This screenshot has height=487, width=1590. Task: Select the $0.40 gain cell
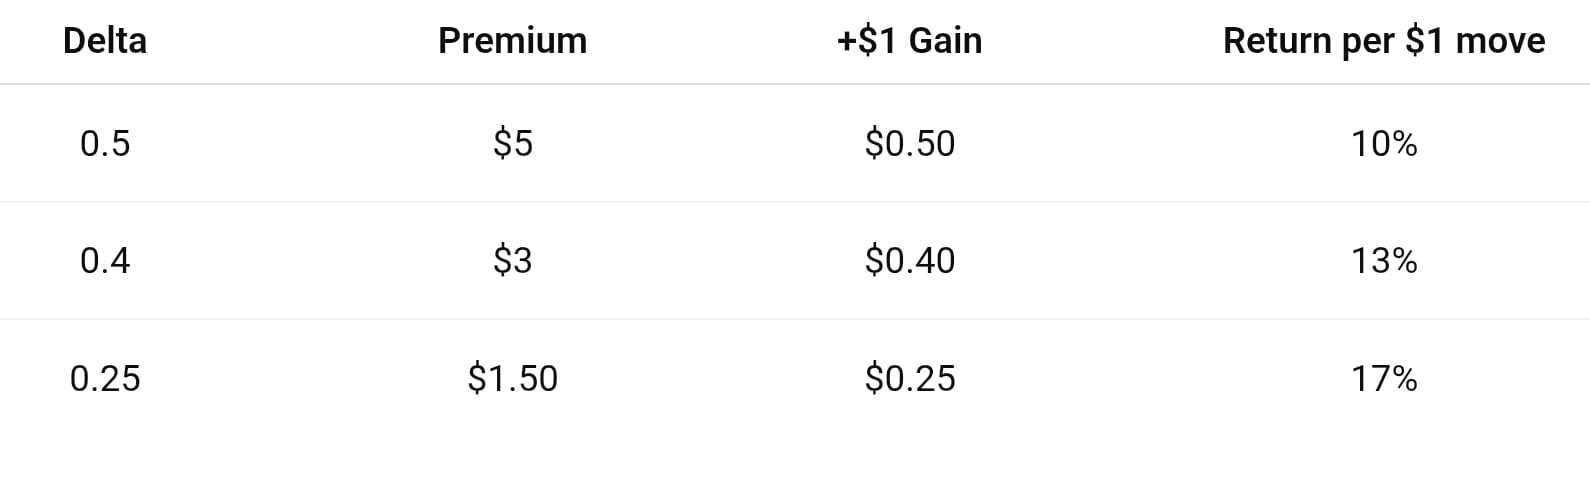(x=910, y=261)
